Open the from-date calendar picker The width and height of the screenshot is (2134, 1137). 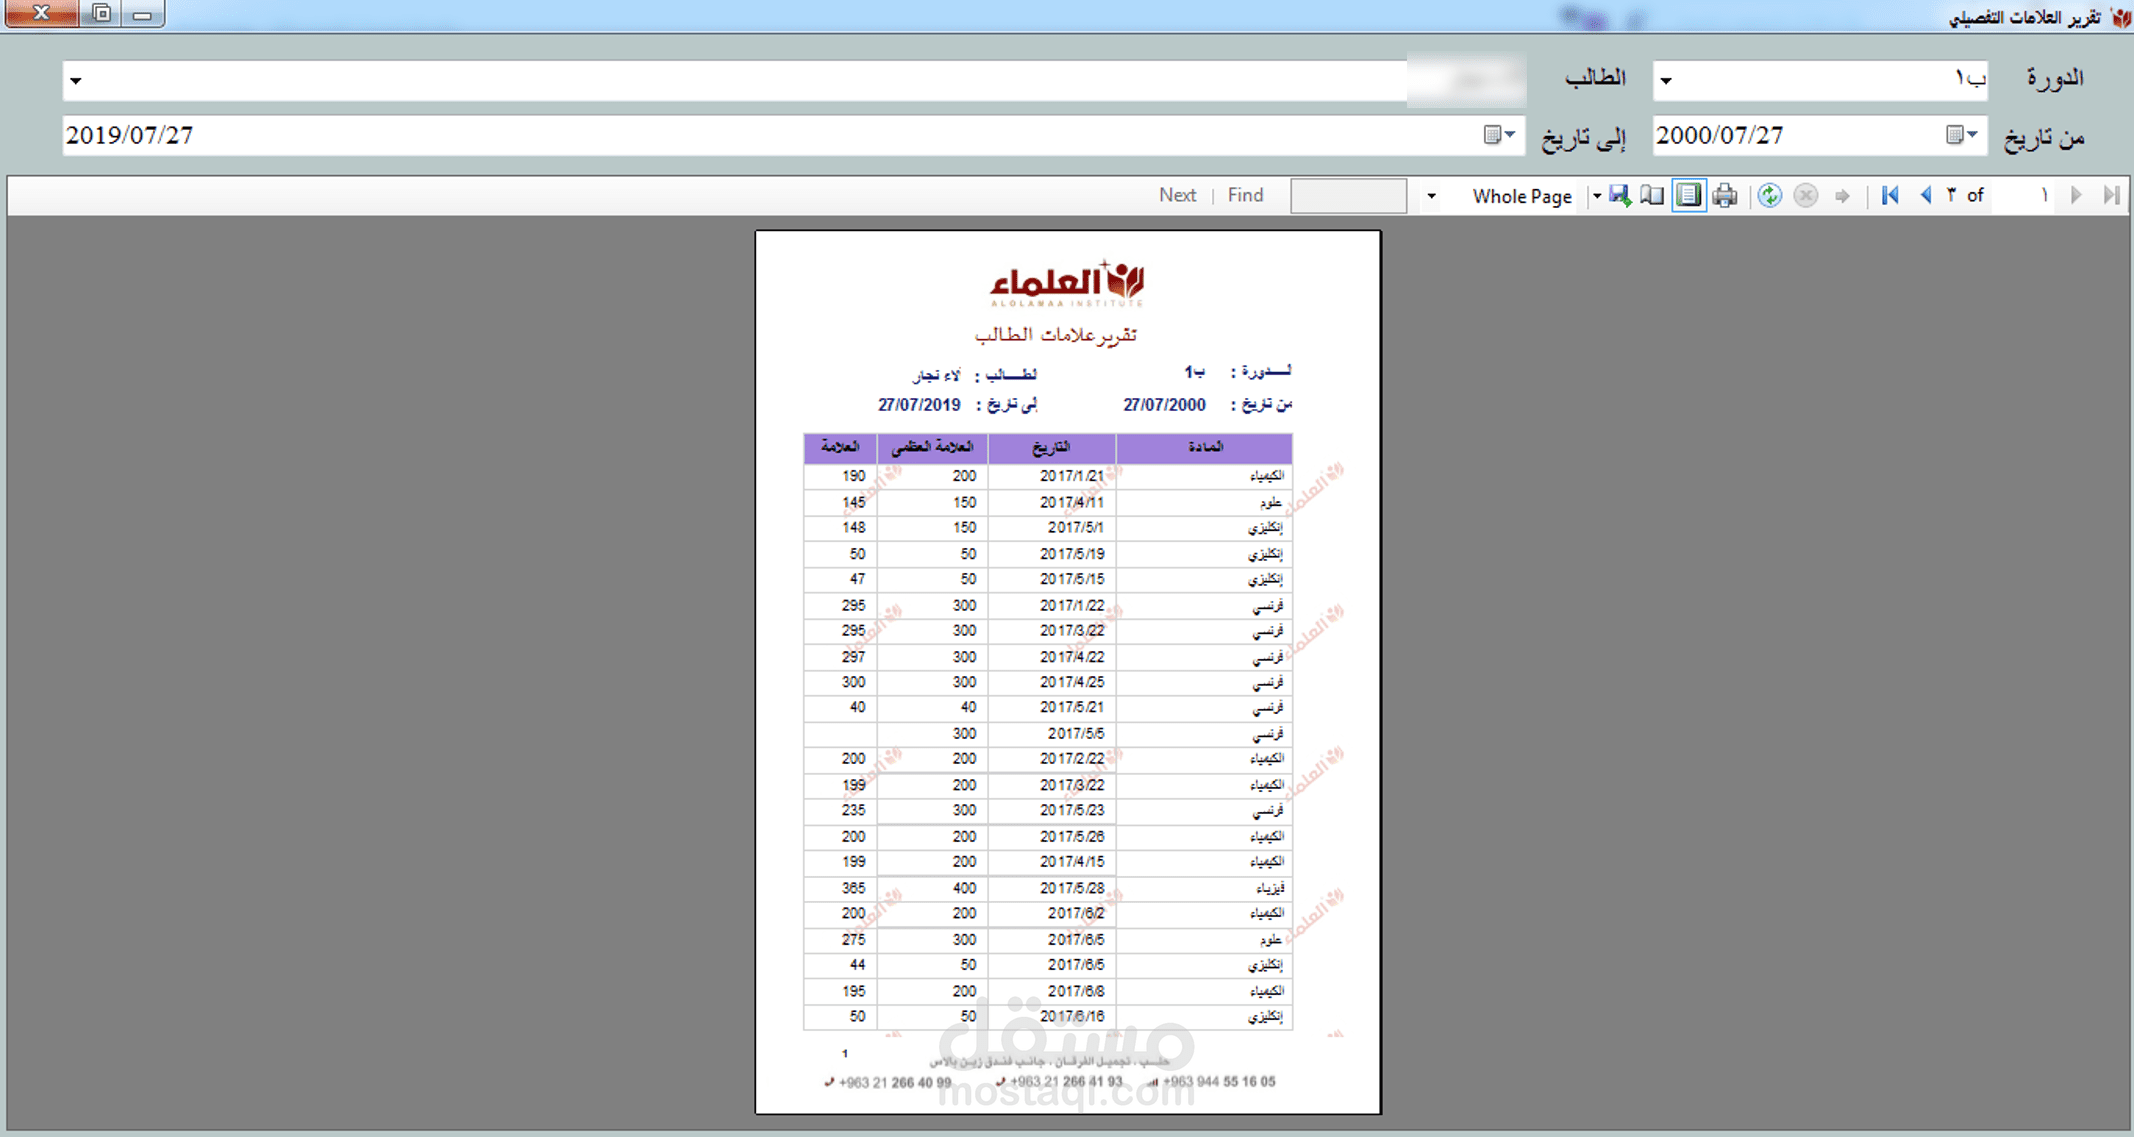point(1962,135)
